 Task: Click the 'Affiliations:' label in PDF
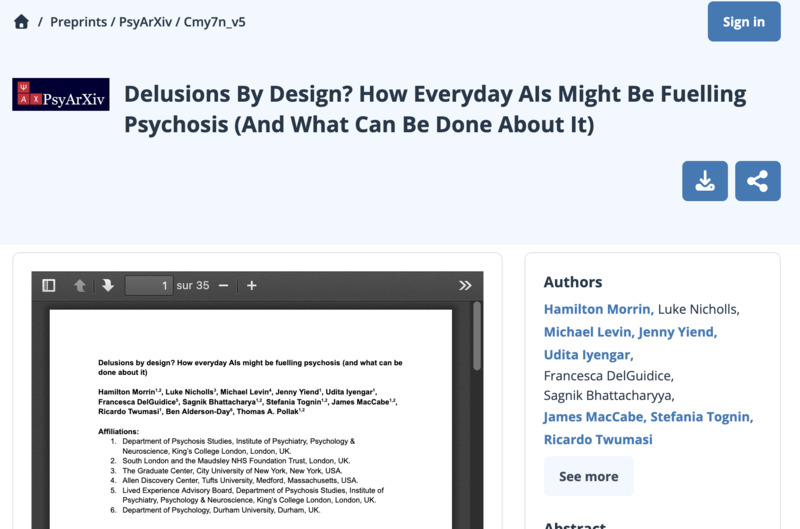(118, 432)
